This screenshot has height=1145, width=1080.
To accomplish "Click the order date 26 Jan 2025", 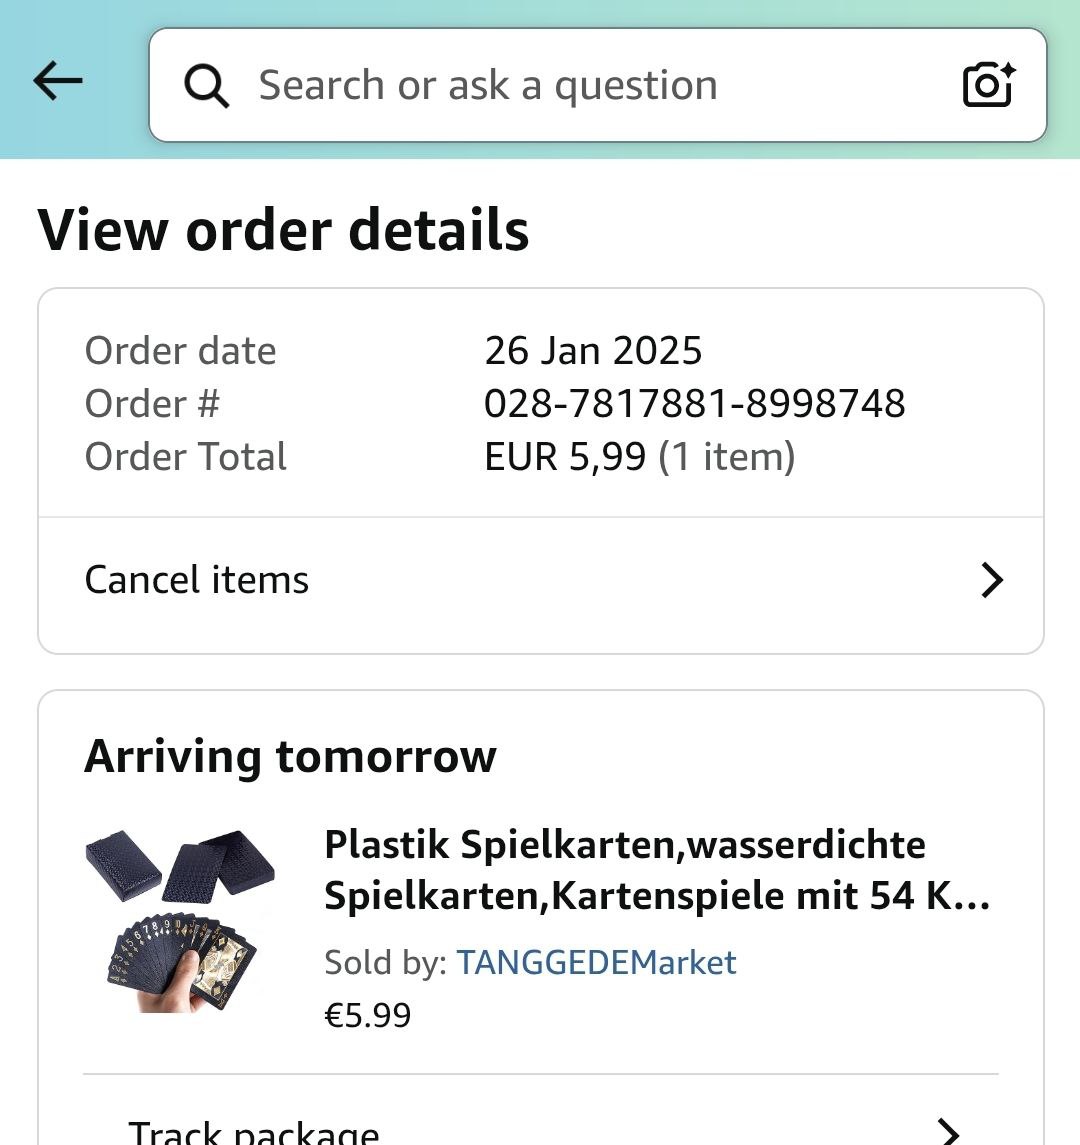I will coord(593,351).
